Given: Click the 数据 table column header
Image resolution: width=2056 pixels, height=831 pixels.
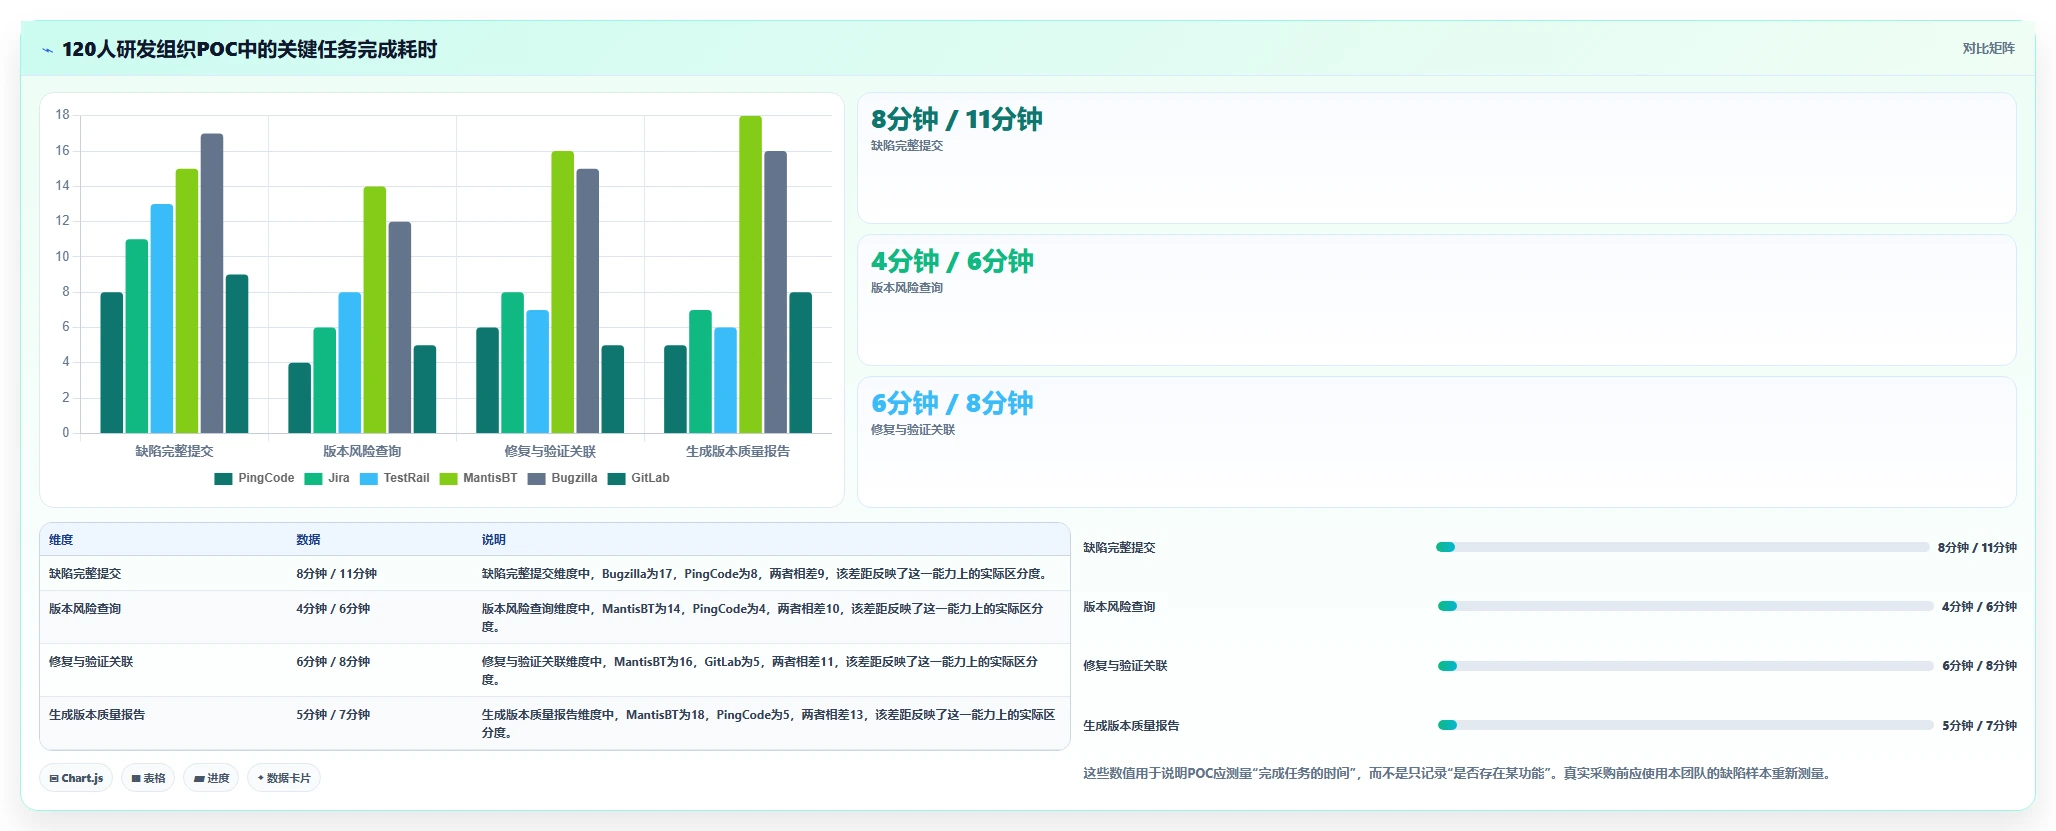Looking at the screenshot, I should (308, 540).
